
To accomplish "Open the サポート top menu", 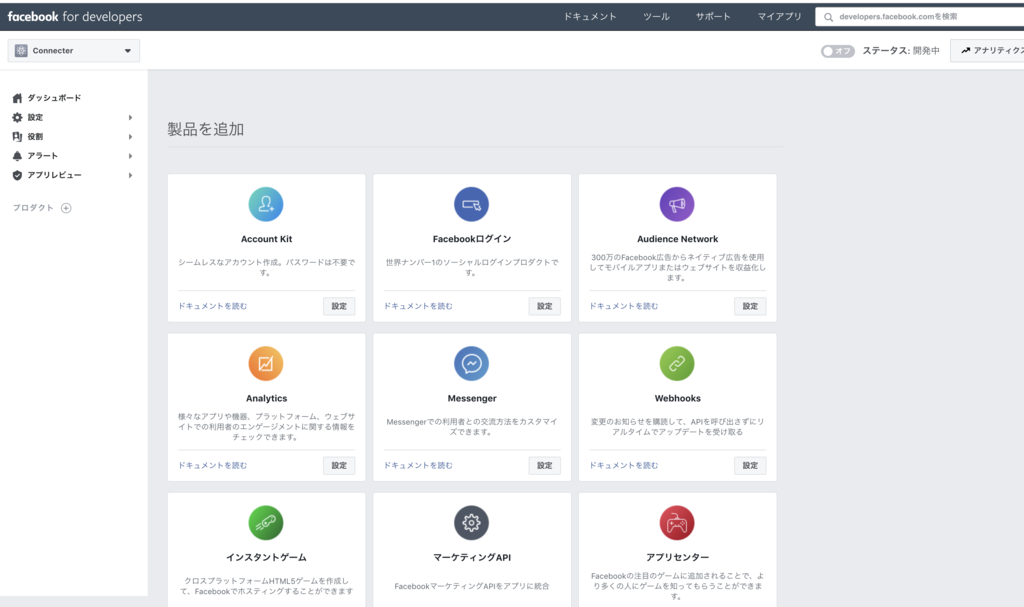I will click(x=713, y=17).
